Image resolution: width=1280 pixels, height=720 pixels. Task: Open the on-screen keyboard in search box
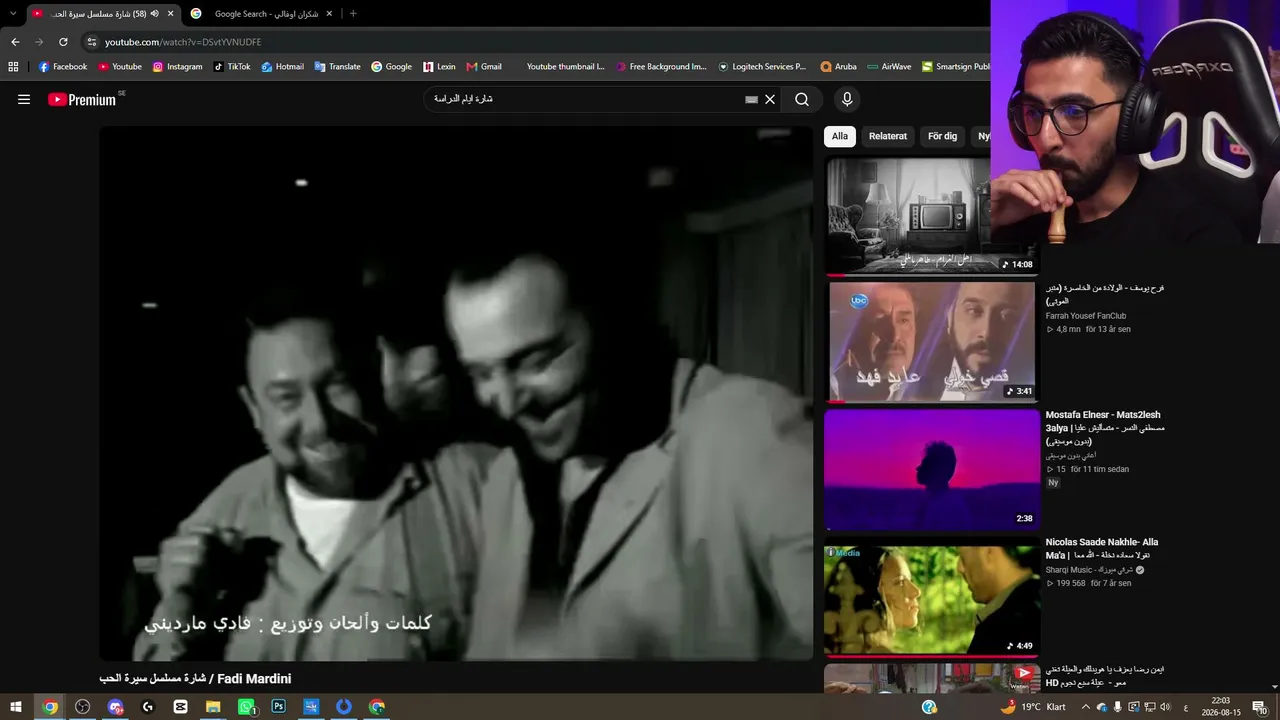[752, 99]
